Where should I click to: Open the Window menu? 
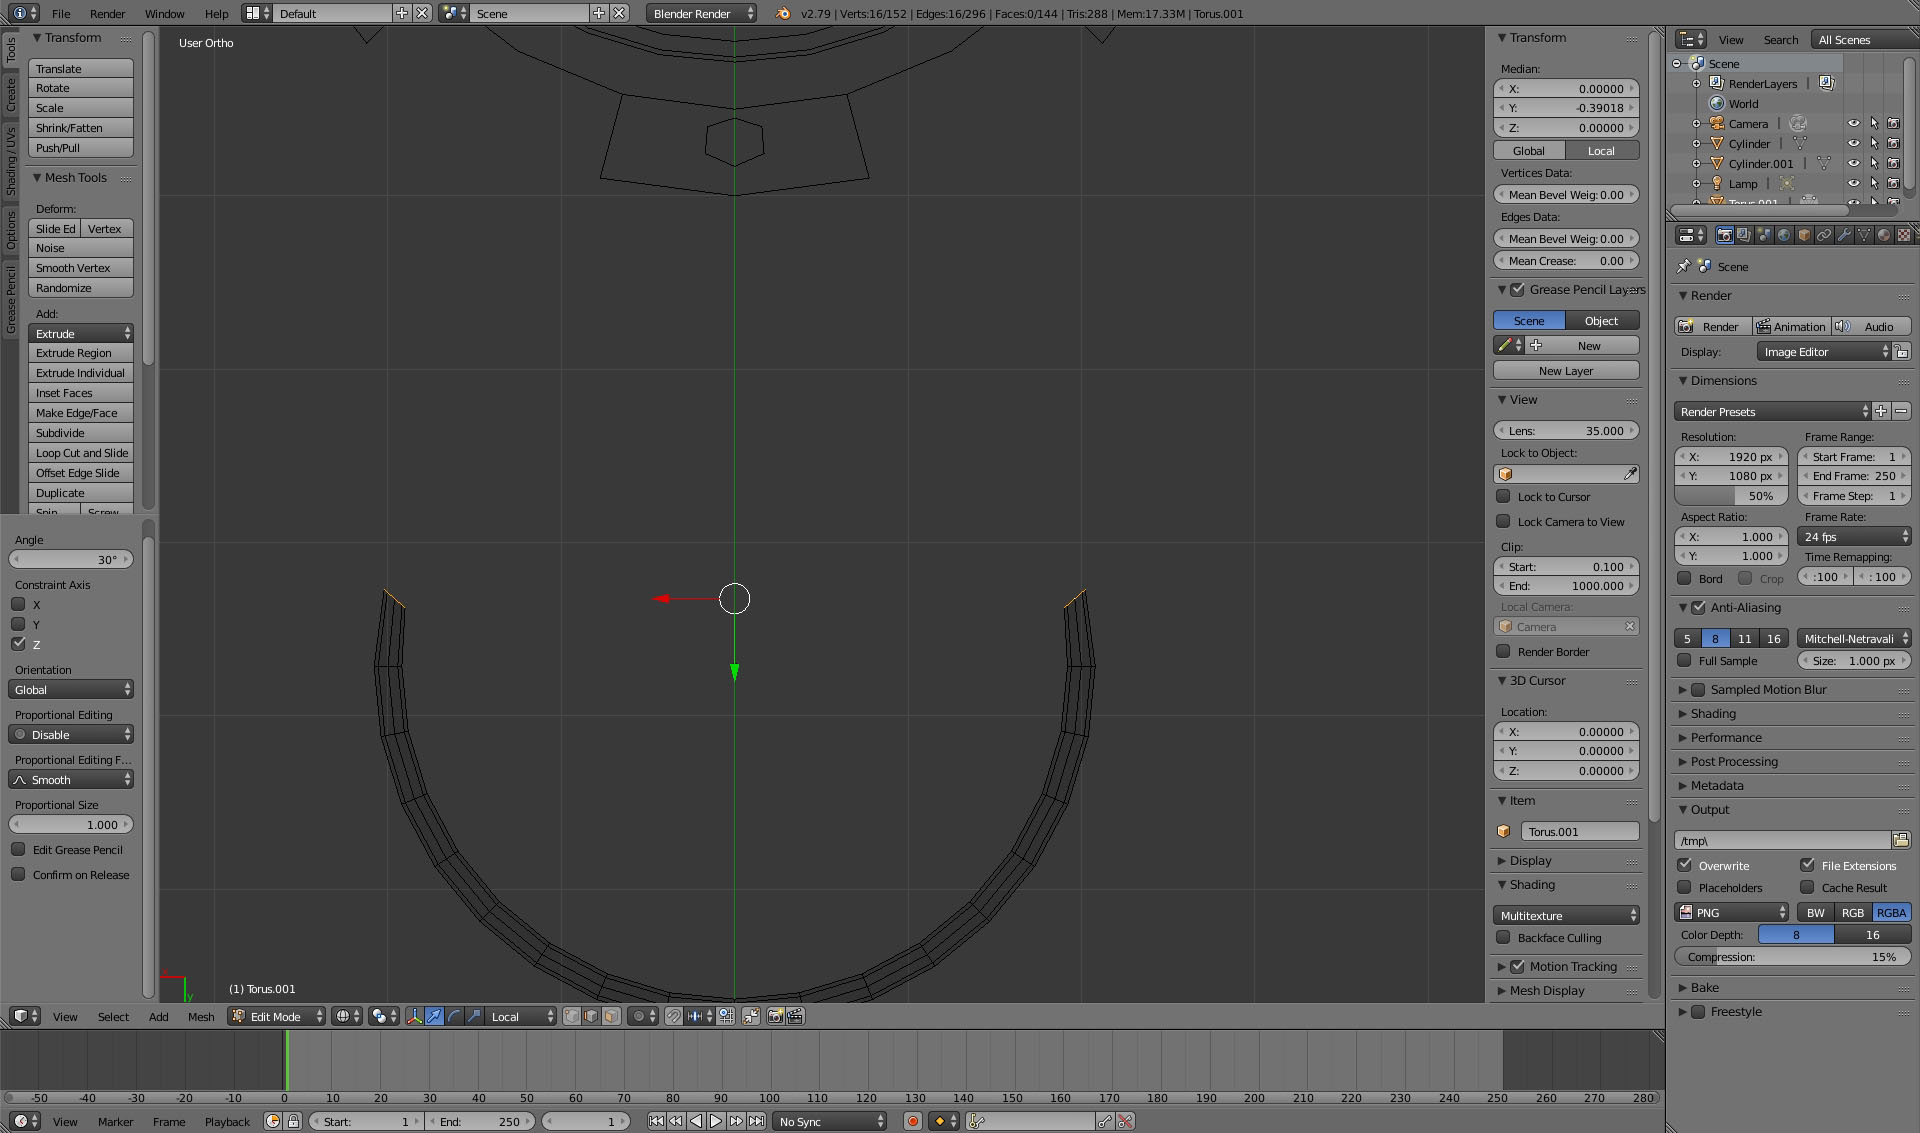[164, 13]
